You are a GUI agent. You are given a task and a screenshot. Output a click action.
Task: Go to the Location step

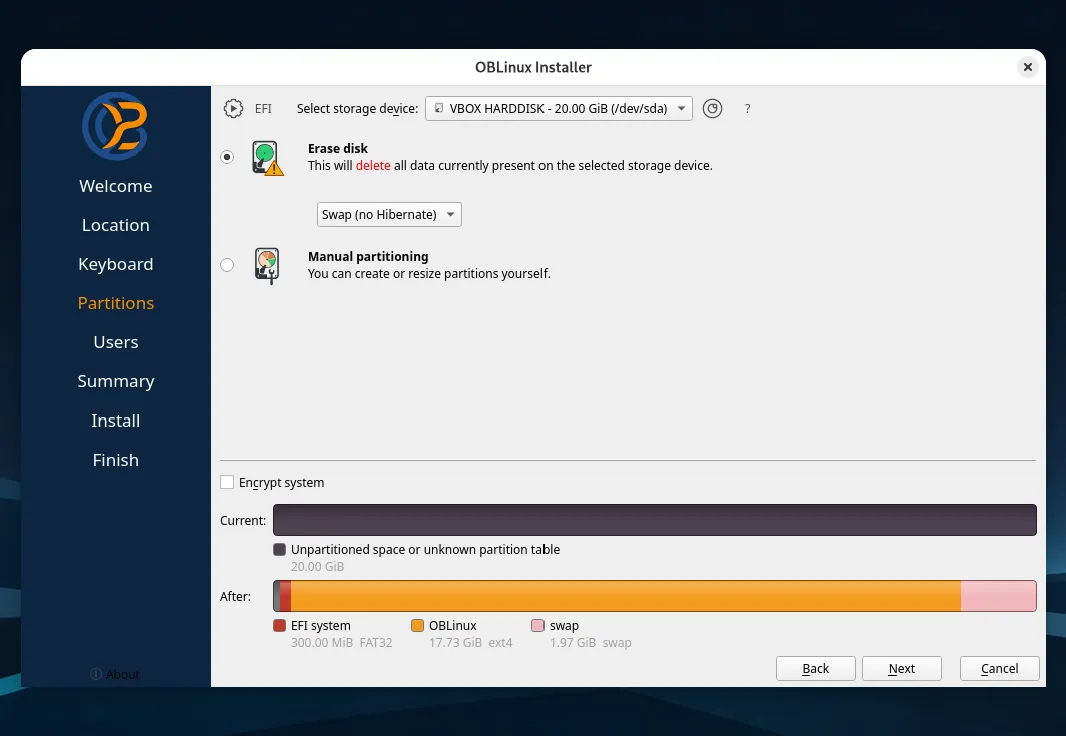(116, 225)
